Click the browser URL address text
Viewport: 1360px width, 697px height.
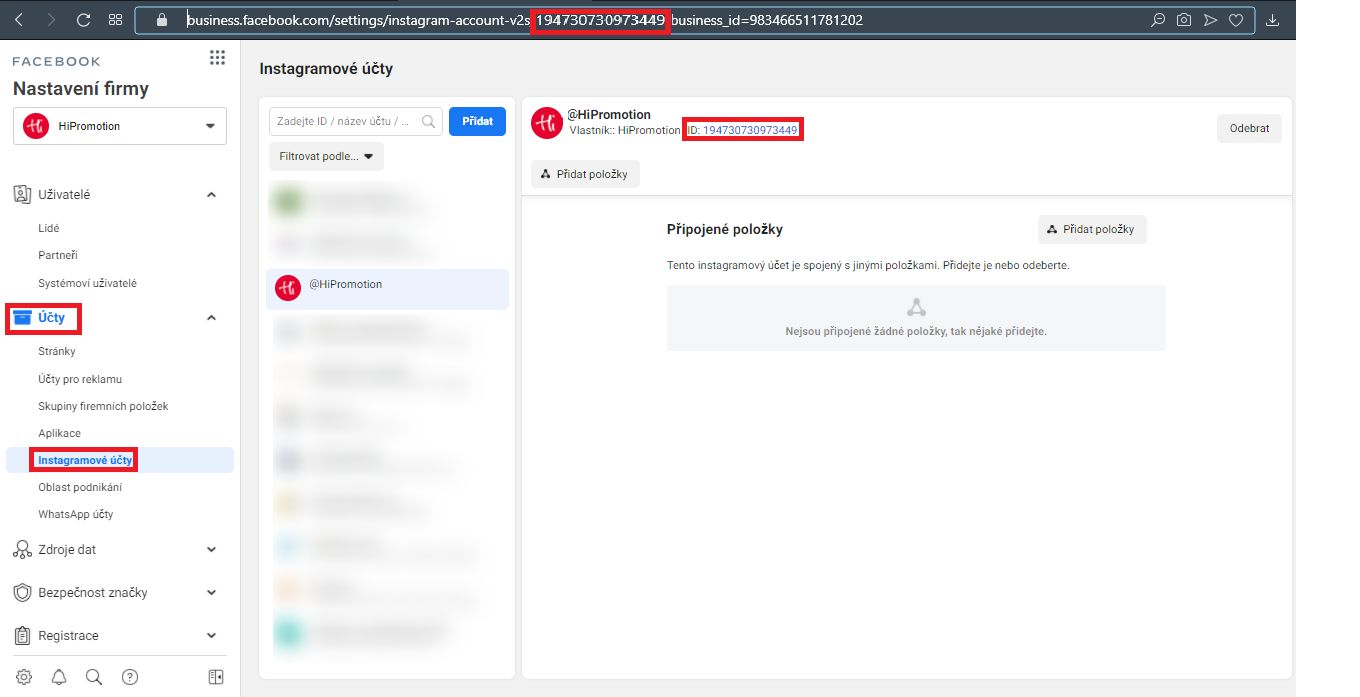click(x=525, y=20)
